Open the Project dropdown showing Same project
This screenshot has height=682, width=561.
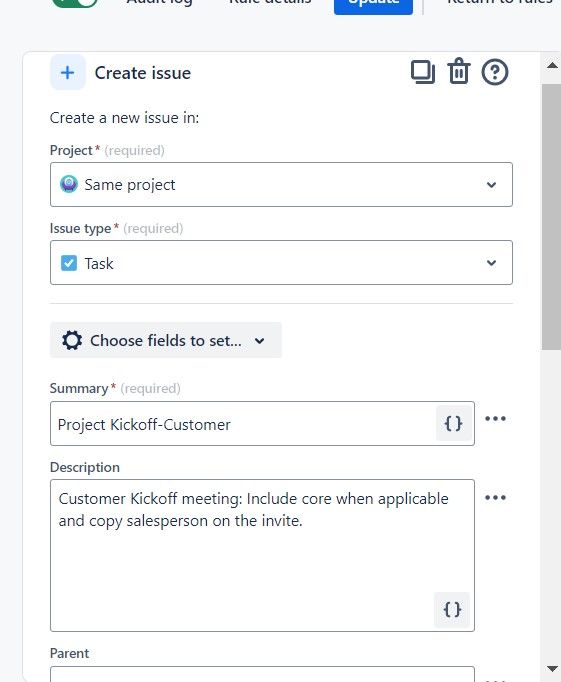pos(281,184)
